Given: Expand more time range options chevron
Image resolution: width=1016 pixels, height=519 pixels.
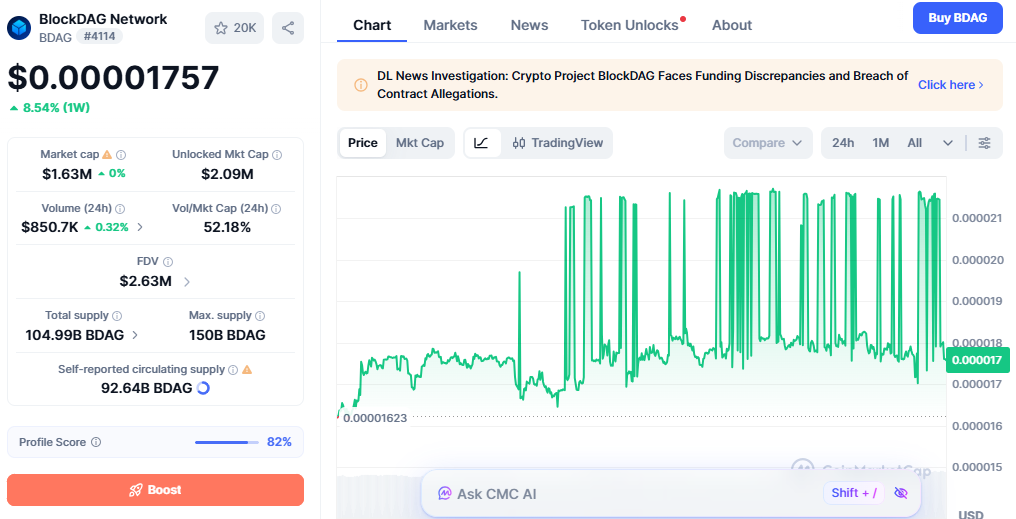Looking at the screenshot, I should click(947, 143).
